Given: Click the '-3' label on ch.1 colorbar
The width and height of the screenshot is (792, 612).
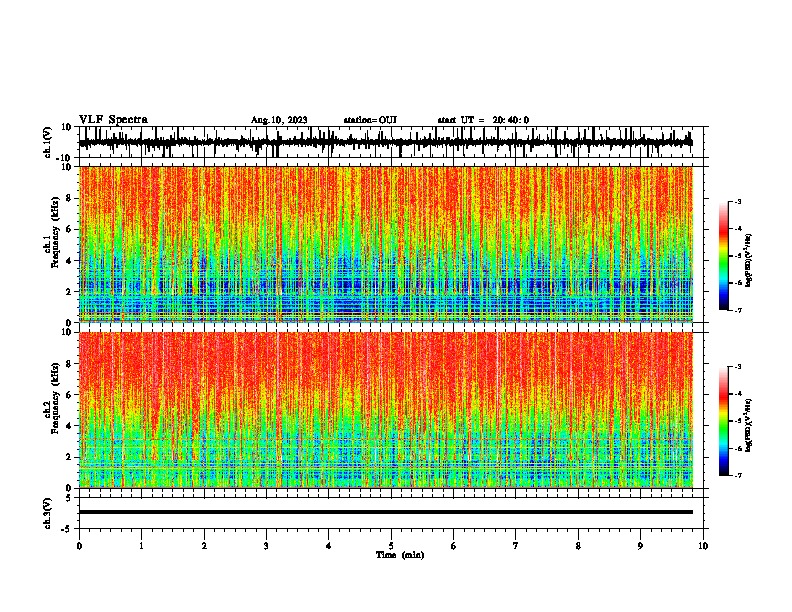Looking at the screenshot, I should pos(737,201).
